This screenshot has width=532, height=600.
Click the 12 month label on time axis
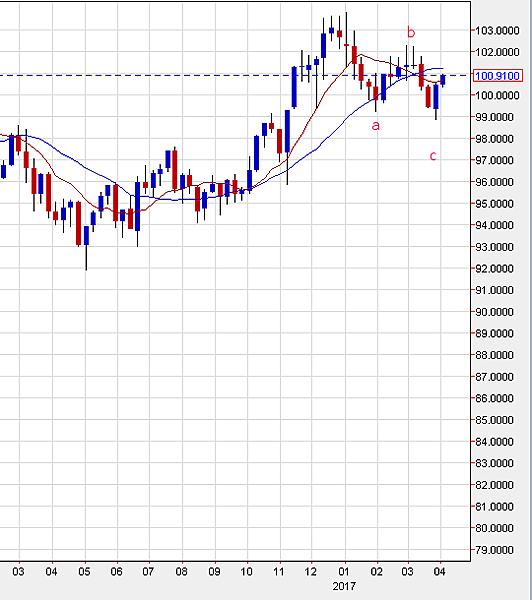click(311, 572)
